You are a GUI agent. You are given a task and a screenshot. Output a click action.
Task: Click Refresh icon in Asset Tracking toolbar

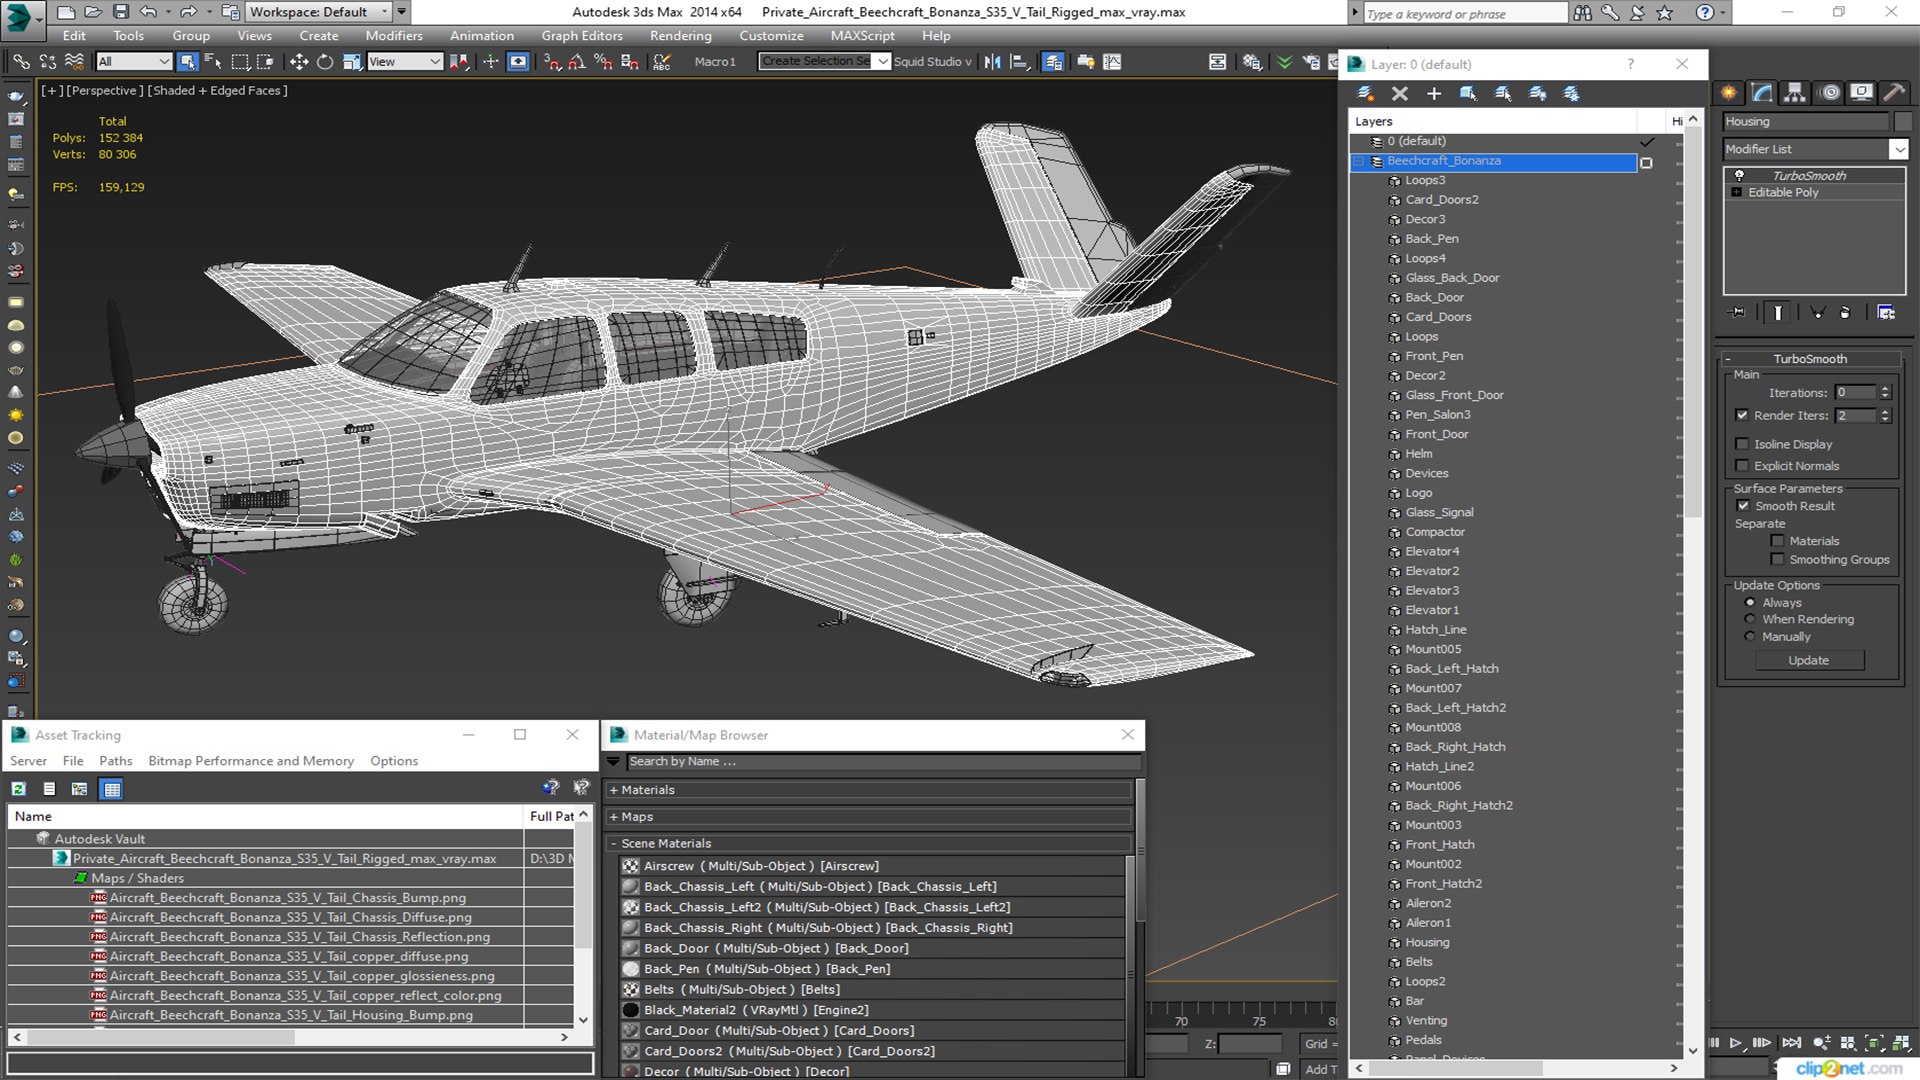pyautogui.click(x=19, y=789)
